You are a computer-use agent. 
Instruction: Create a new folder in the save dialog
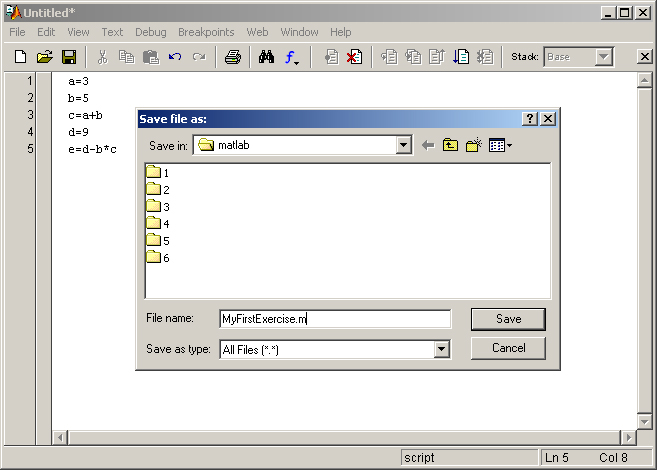(474, 145)
